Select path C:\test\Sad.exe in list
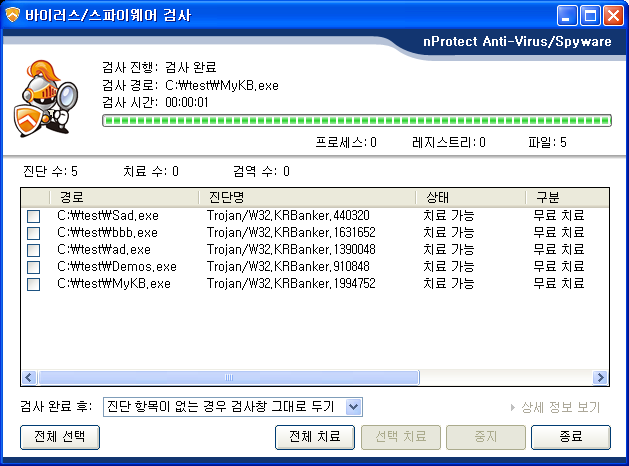Screen dimensions: 629x466 [108, 216]
